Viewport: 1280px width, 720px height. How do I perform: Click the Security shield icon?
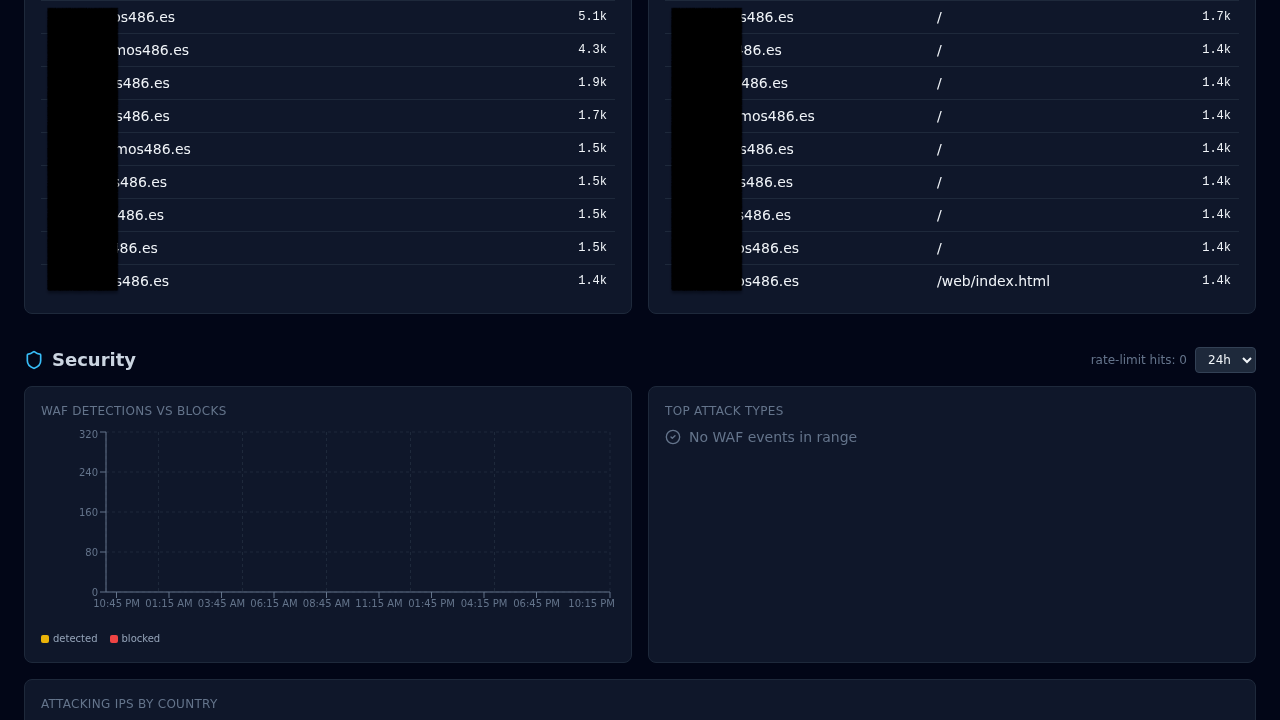[34, 360]
